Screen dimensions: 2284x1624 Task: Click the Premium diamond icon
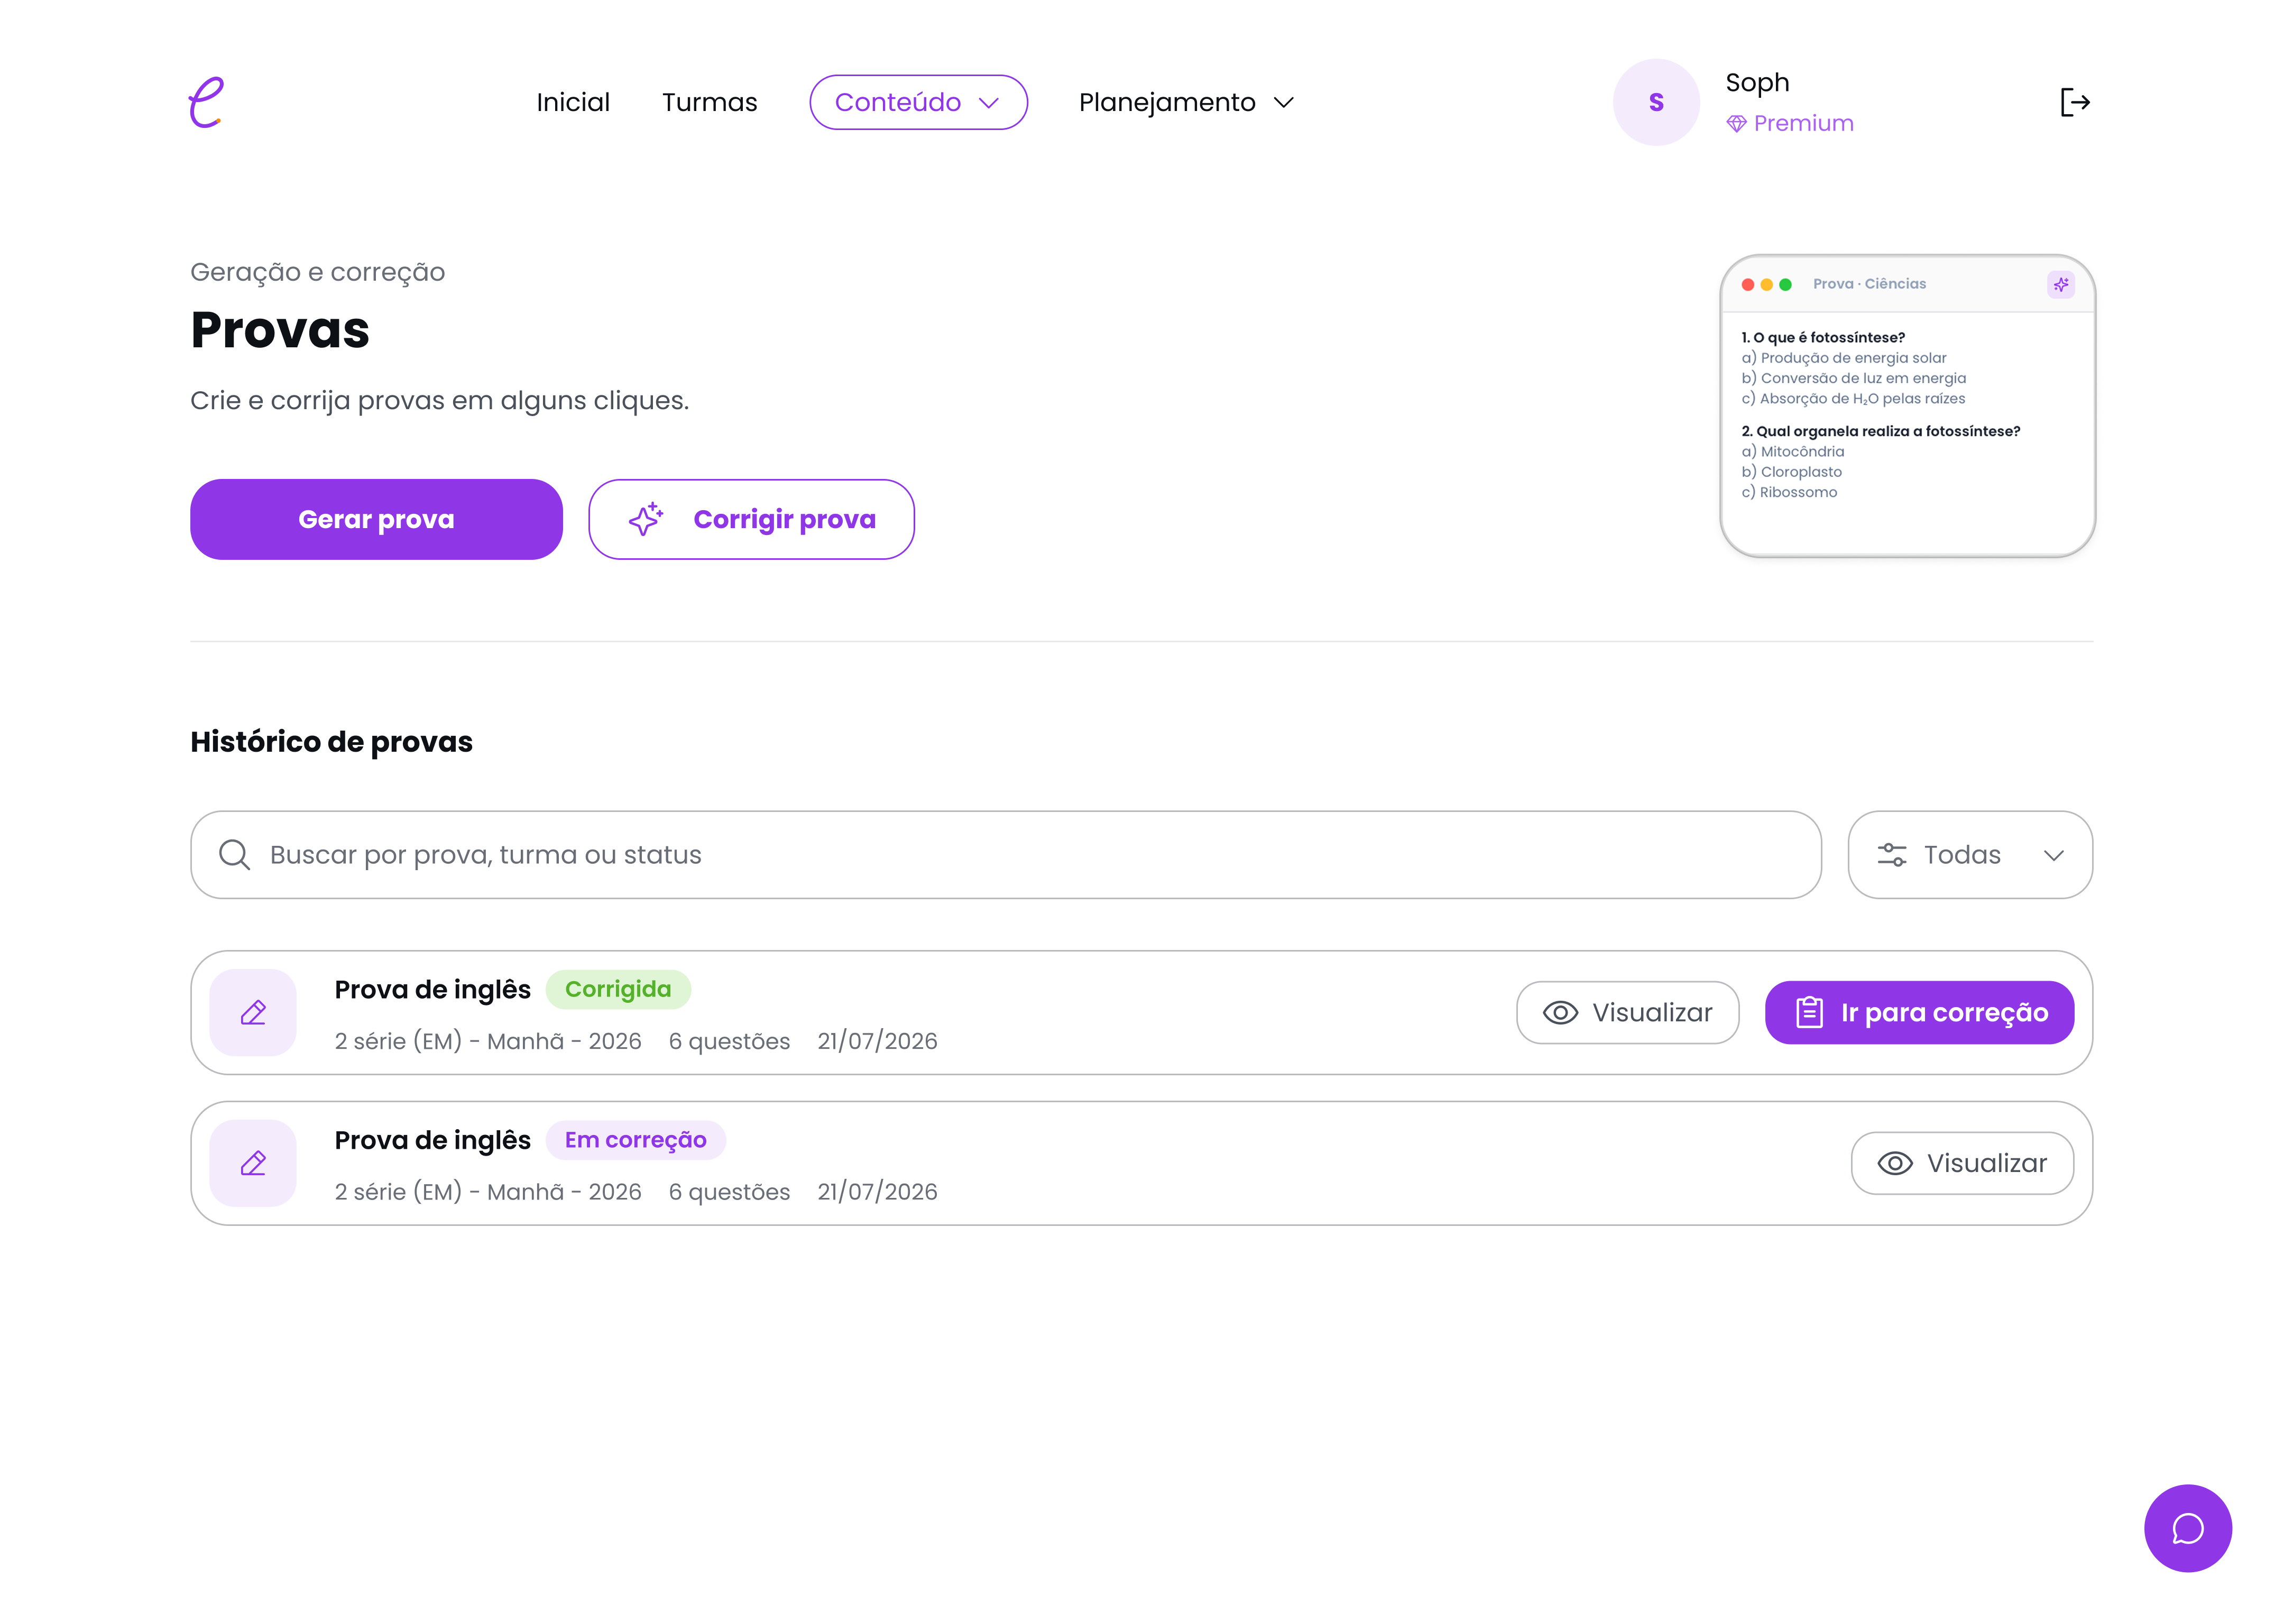coord(1736,123)
